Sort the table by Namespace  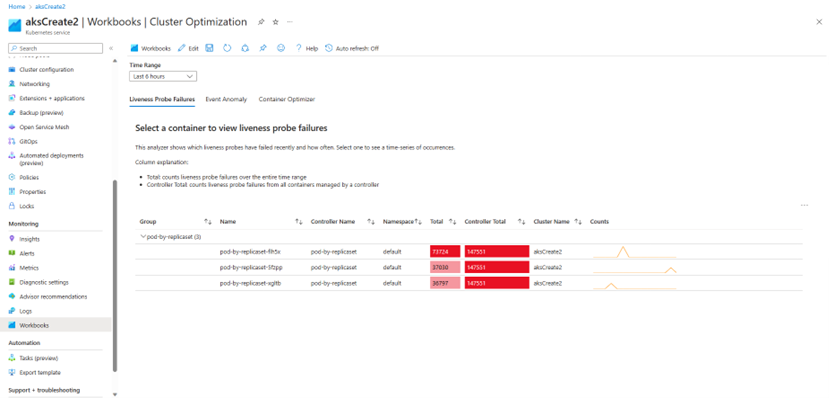pyautogui.click(x=418, y=222)
